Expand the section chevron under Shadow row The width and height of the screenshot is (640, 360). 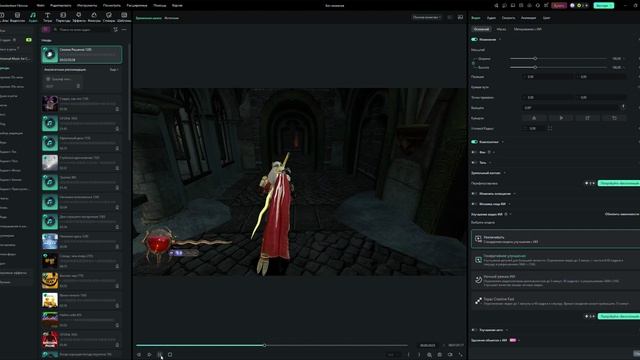click(505, 173)
